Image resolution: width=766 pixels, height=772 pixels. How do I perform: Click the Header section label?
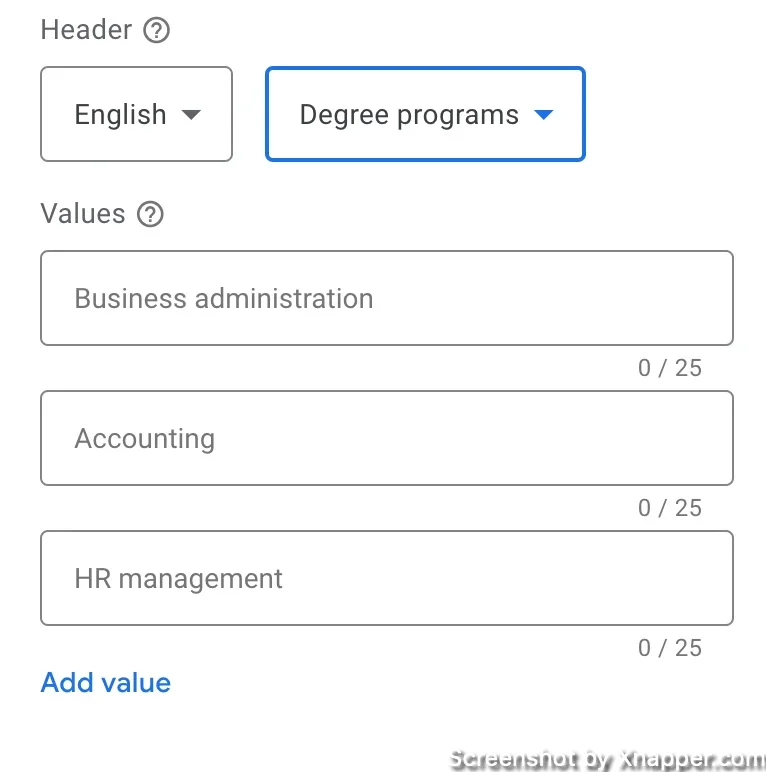coord(86,30)
